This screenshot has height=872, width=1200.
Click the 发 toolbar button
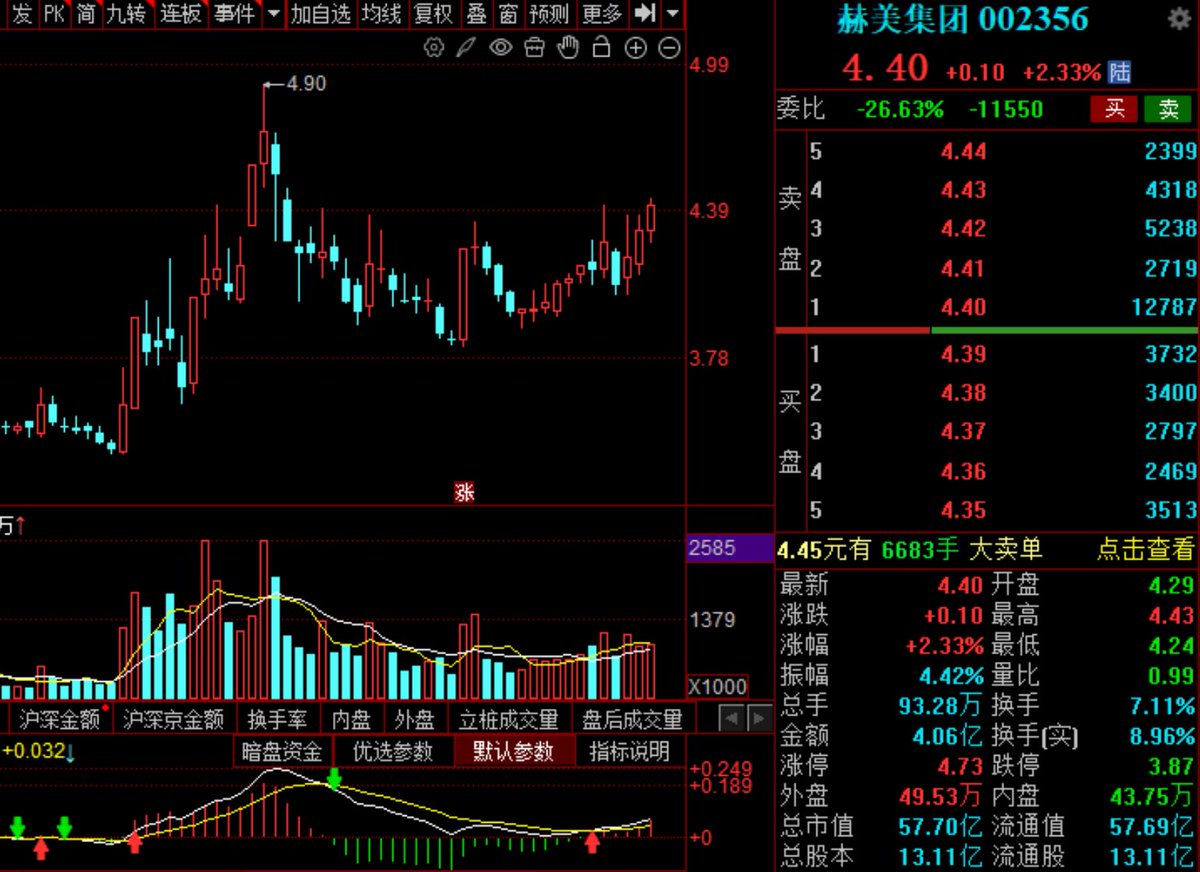coord(21,14)
